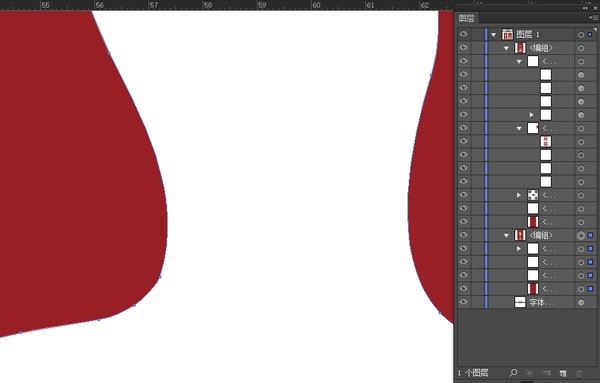600x383 pixels.
Task: Click the 图层 1 layer thumbnail
Action: click(507, 34)
